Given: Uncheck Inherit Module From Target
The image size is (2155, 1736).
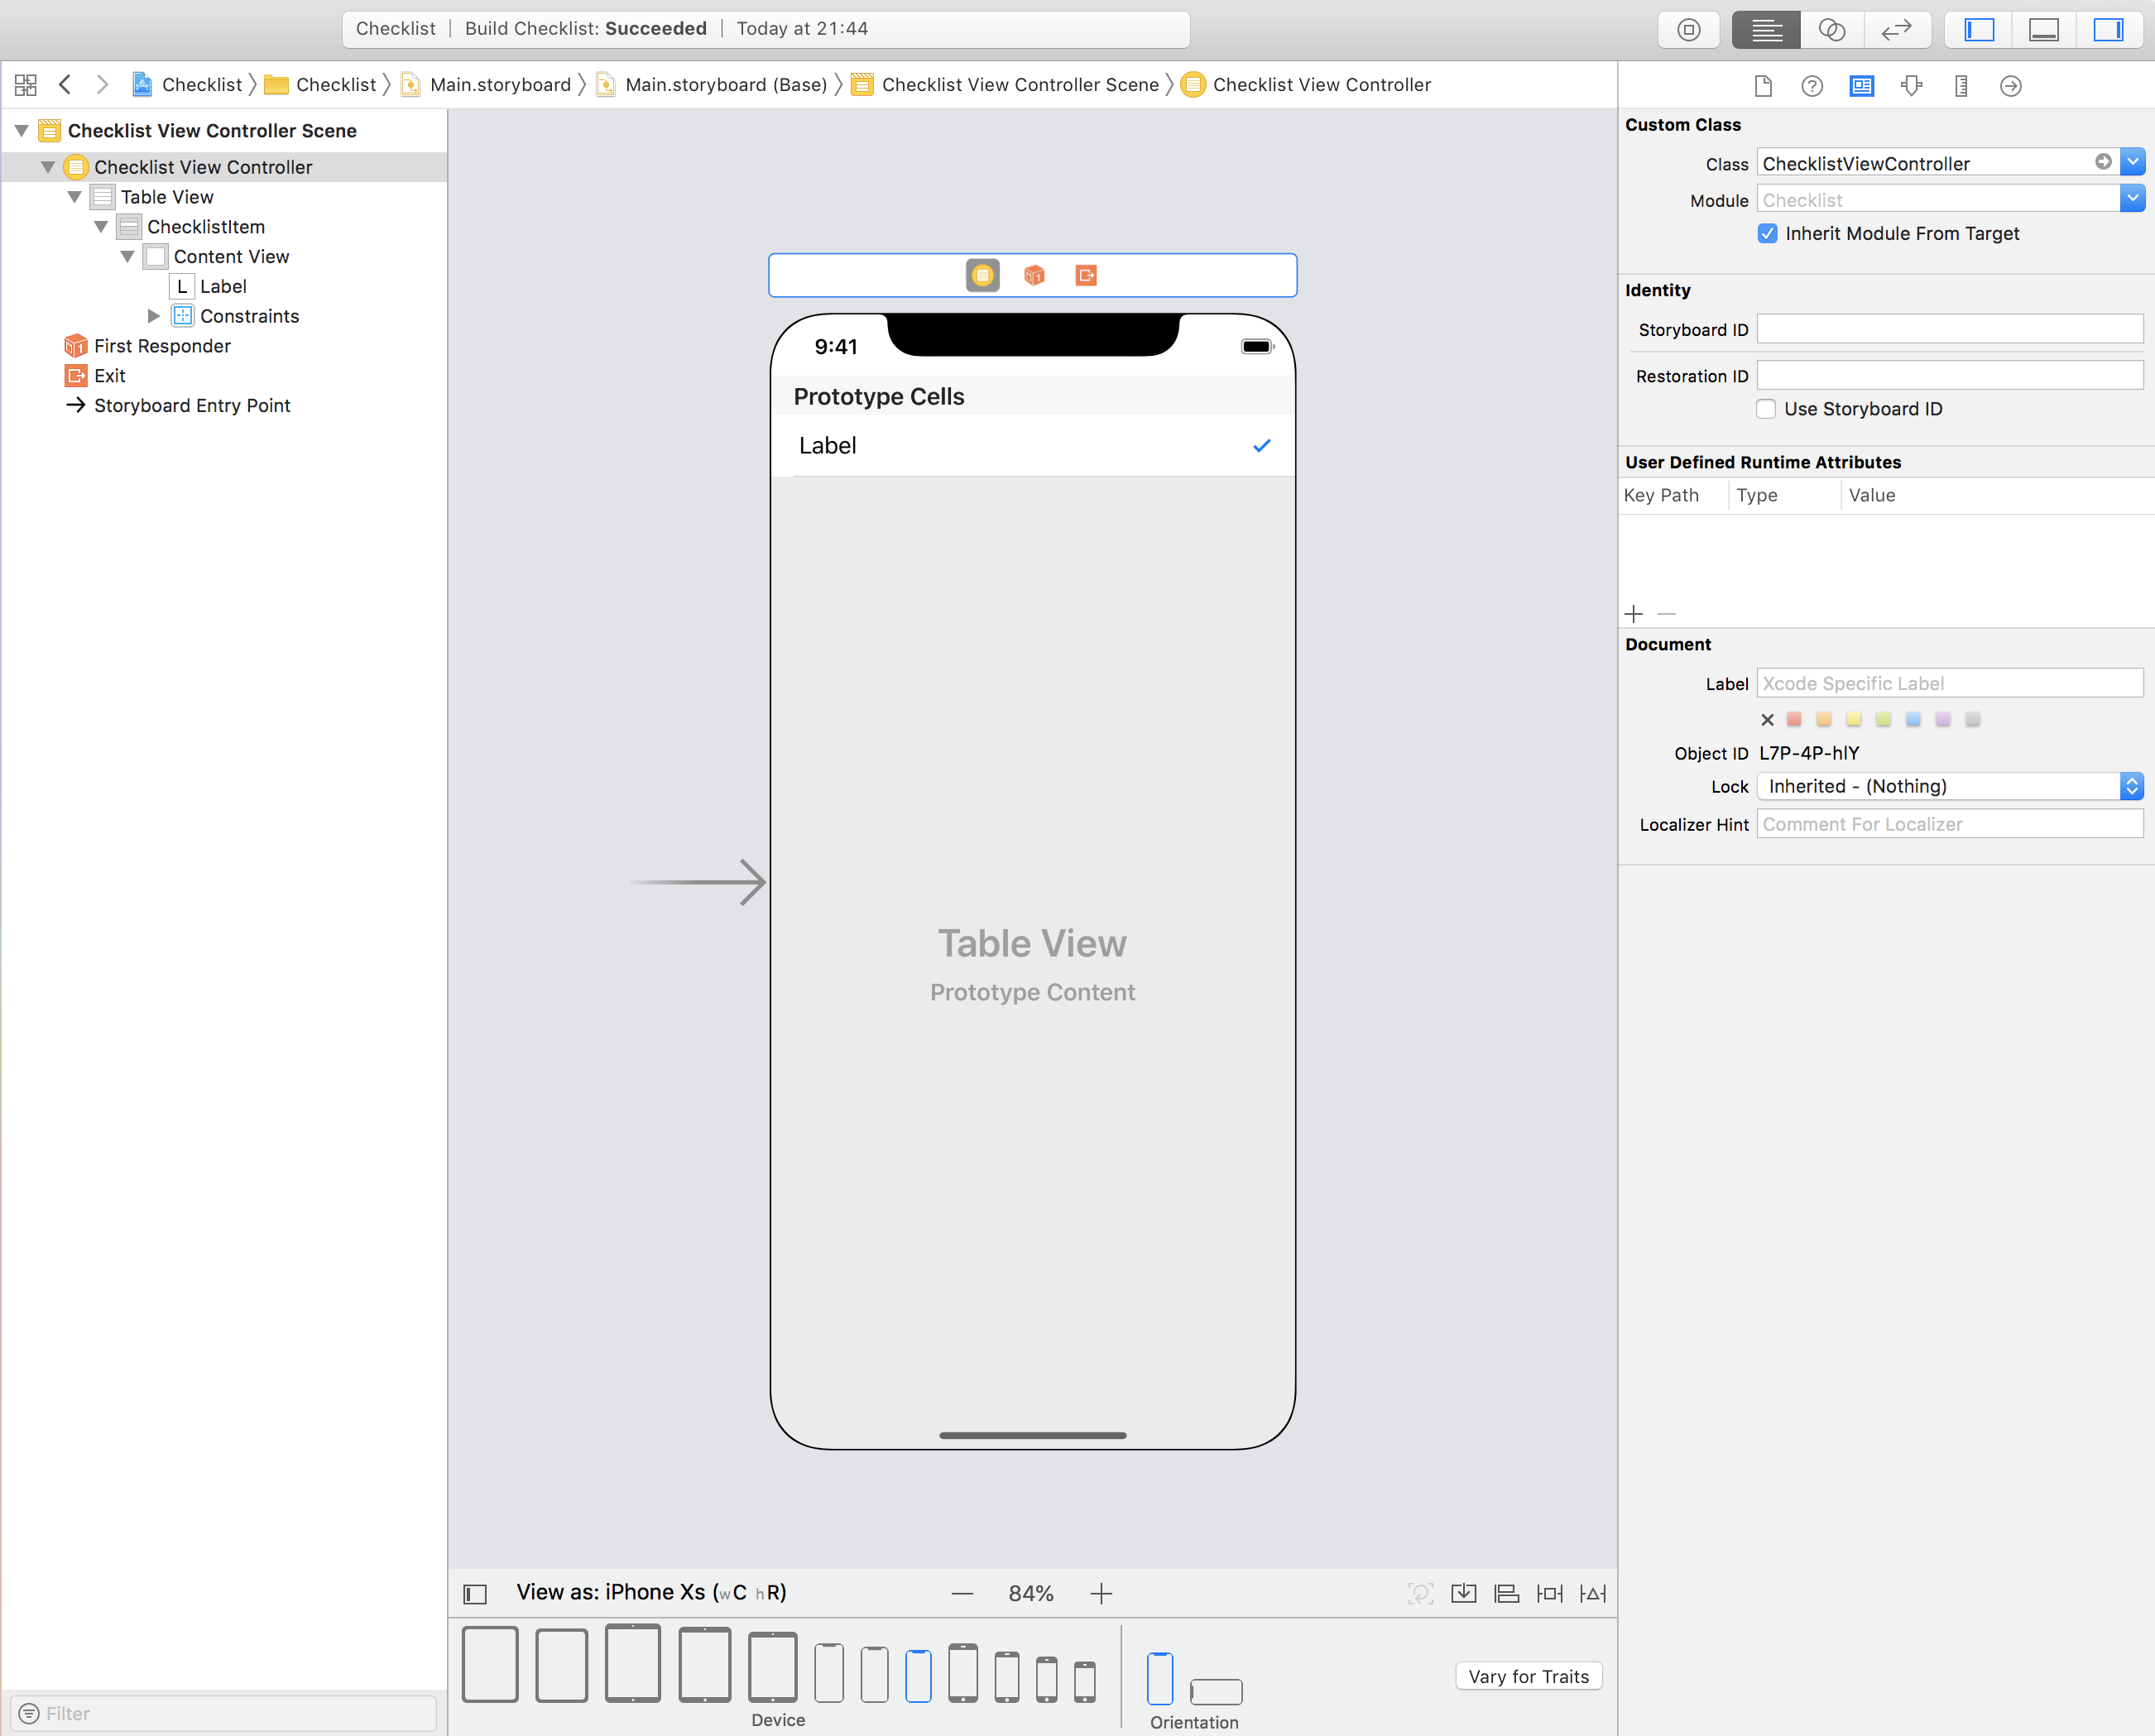Looking at the screenshot, I should pyautogui.click(x=1767, y=234).
